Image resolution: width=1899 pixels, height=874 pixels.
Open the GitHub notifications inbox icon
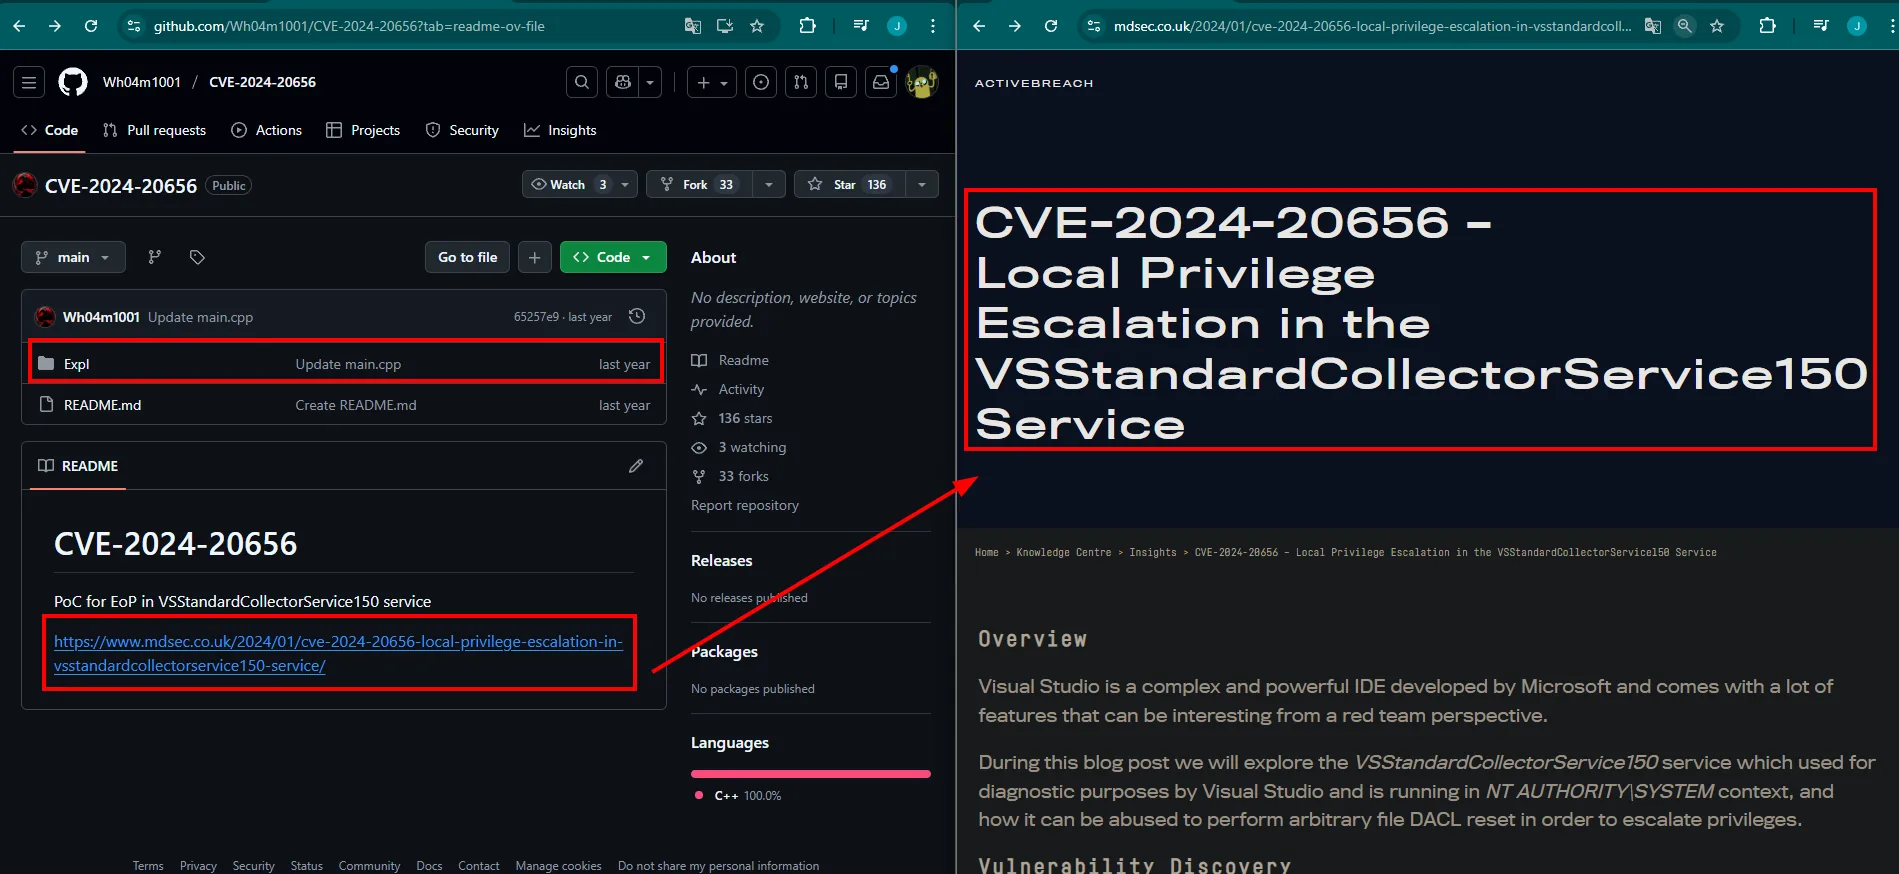tap(881, 82)
